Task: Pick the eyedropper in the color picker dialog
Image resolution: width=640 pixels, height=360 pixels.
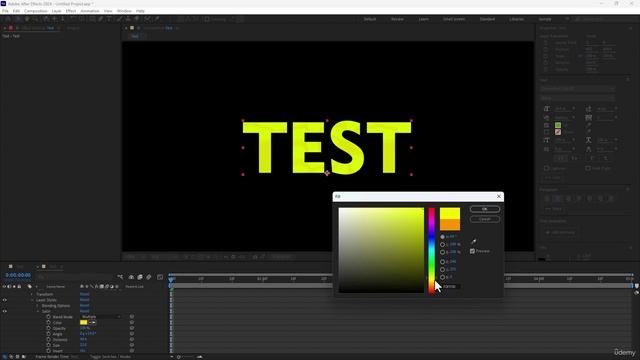Action: (x=473, y=242)
